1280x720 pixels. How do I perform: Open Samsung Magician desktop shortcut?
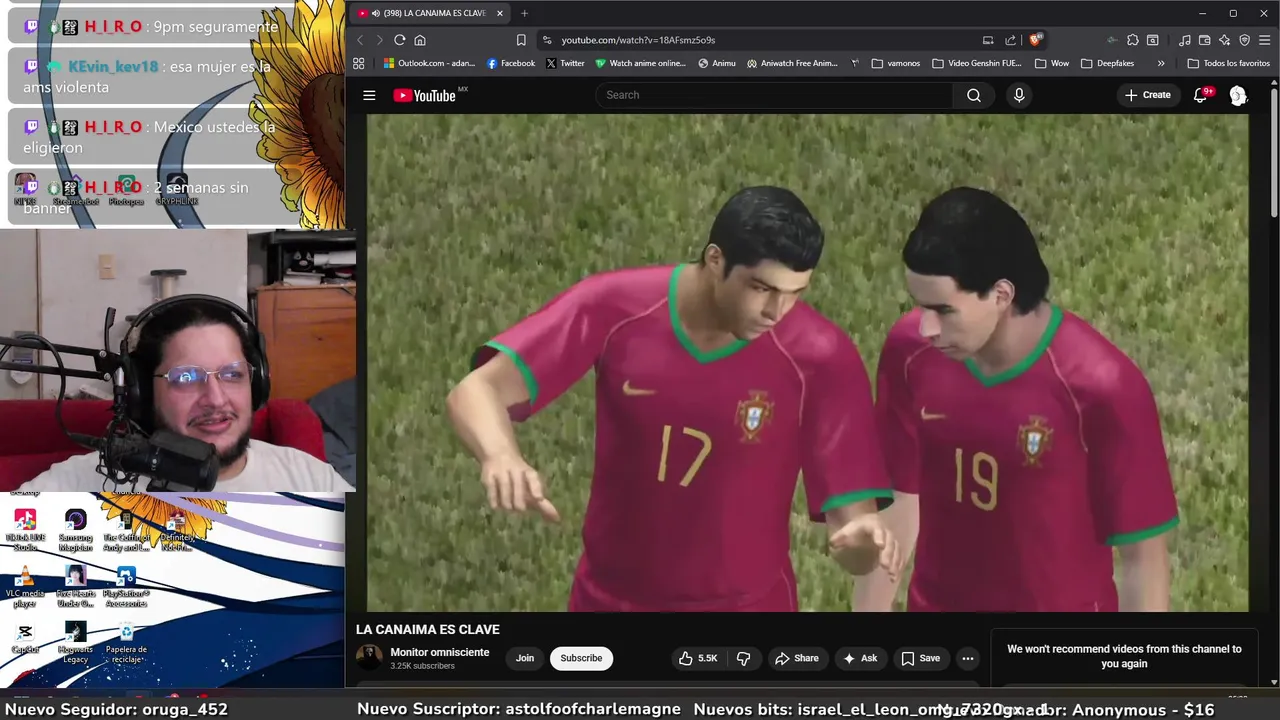point(75,530)
